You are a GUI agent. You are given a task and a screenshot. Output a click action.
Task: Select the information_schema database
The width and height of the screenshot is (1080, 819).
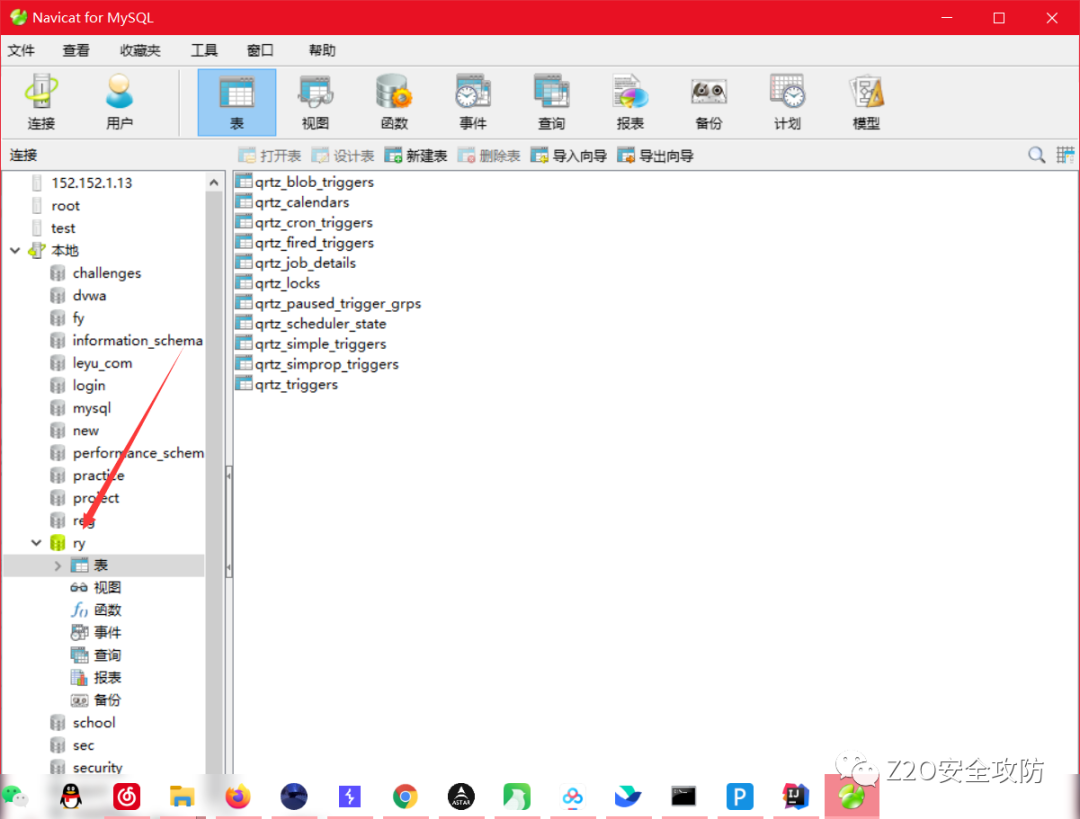(x=137, y=340)
